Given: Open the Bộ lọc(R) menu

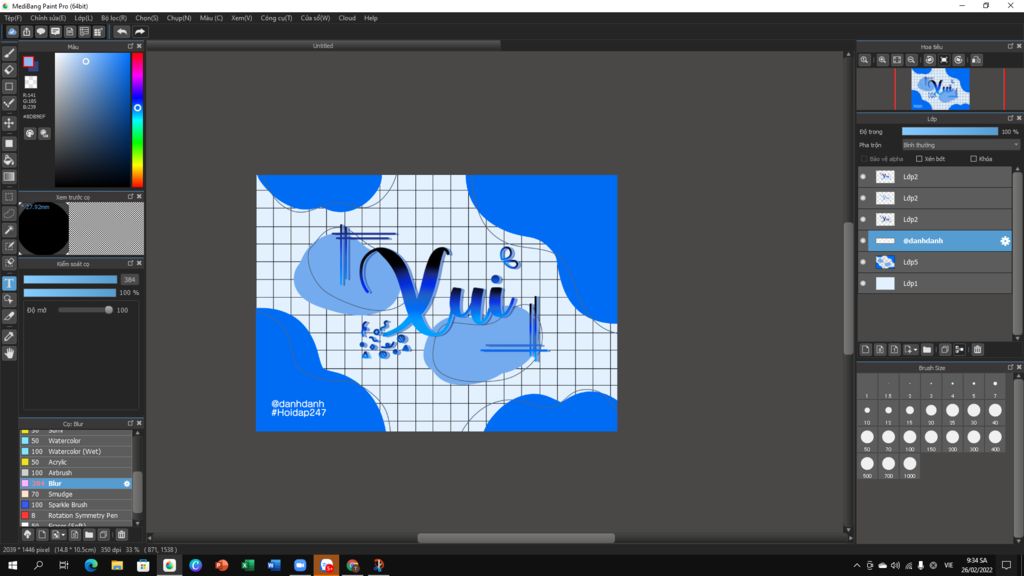Looking at the screenshot, I should click(114, 18).
